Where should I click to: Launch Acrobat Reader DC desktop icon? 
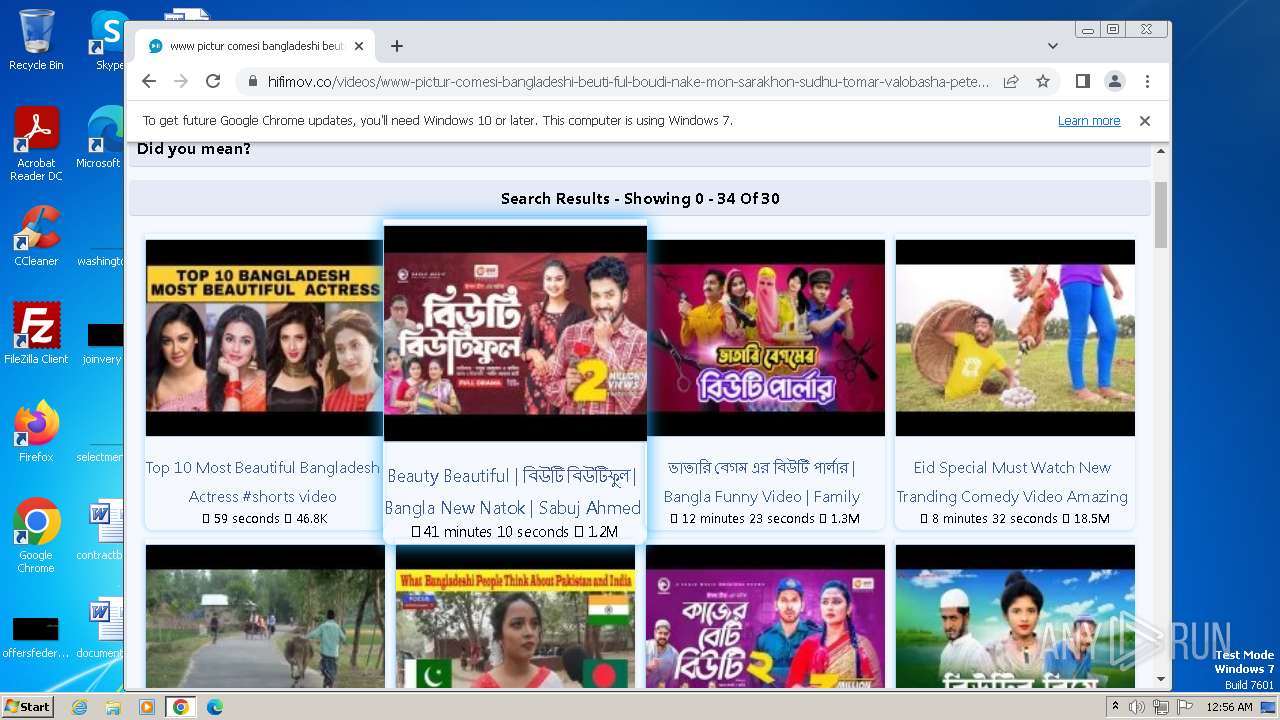[x=36, y=144]
